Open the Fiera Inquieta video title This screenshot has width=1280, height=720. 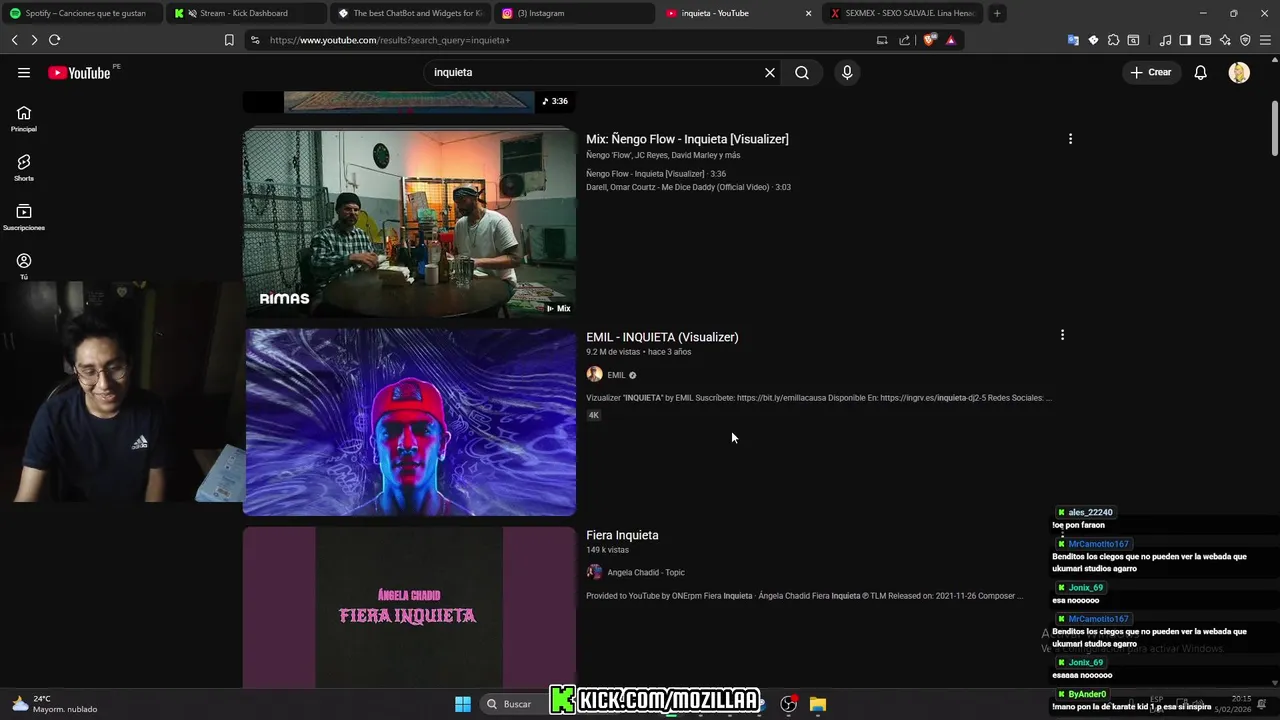click(622, 535)
